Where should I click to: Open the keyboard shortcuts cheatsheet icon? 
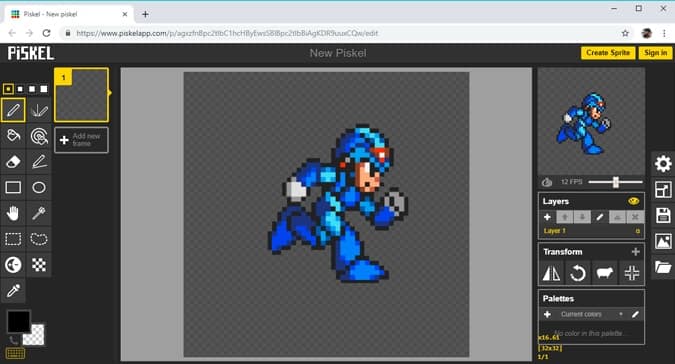15,354
